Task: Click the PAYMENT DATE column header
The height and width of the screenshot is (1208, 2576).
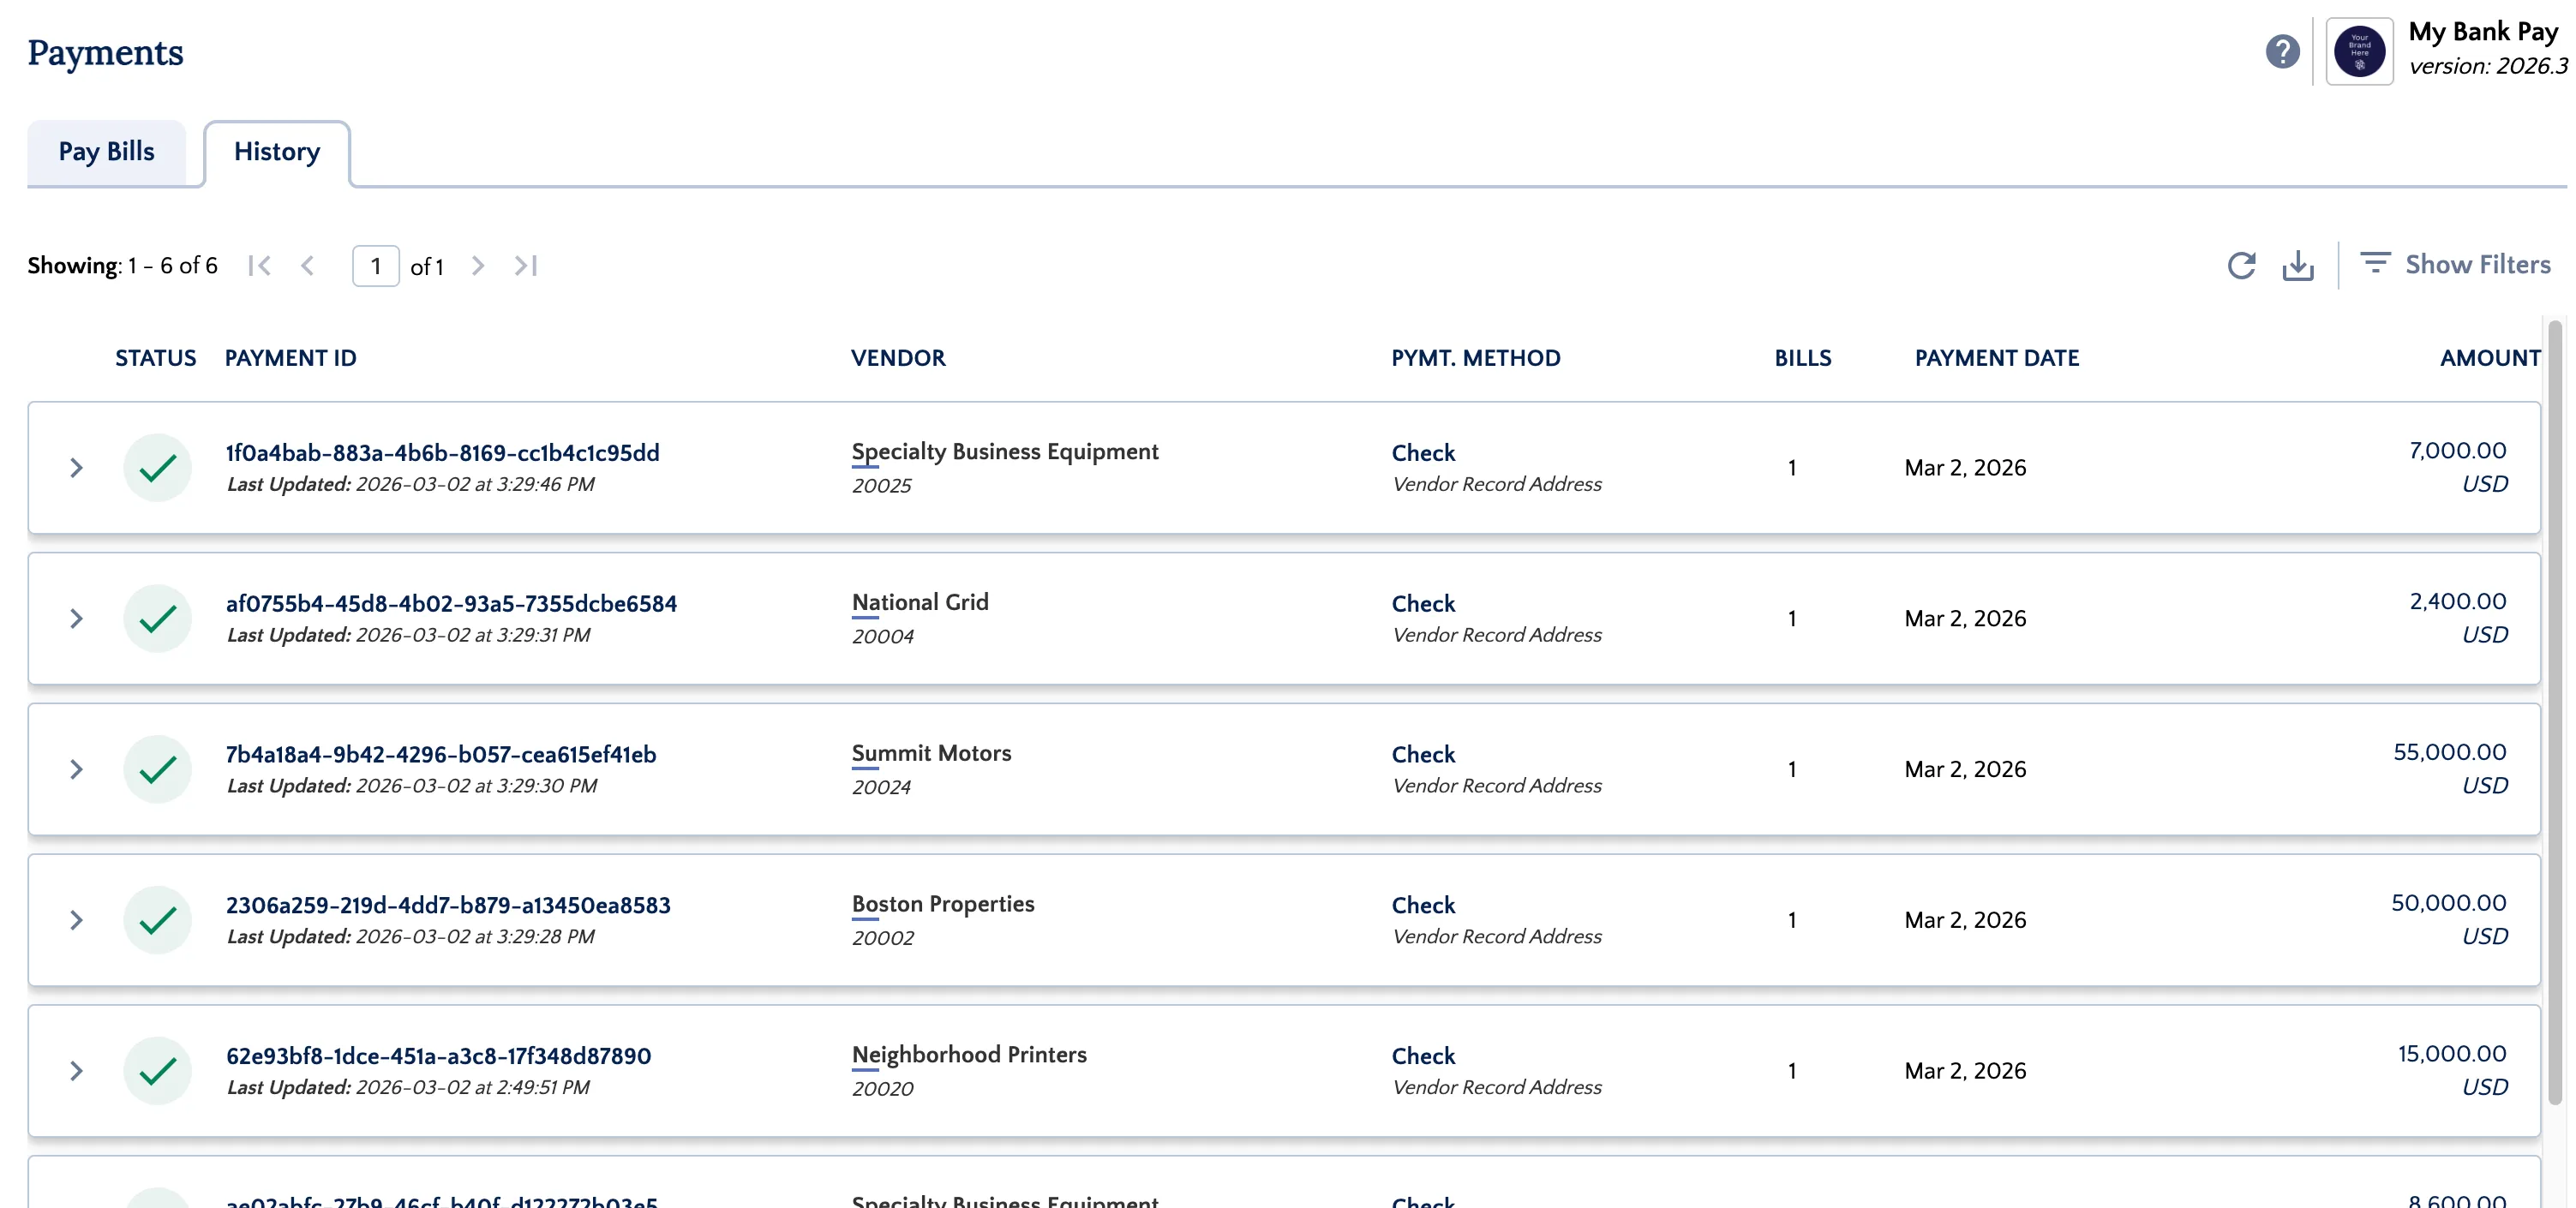Action: 1996,358
